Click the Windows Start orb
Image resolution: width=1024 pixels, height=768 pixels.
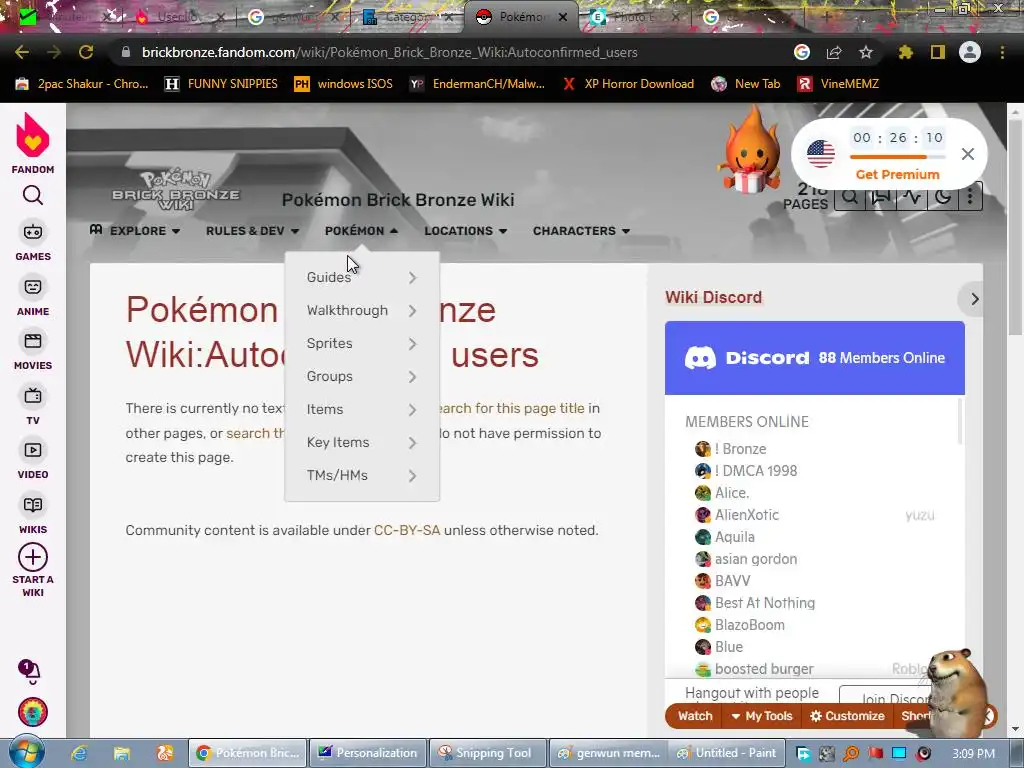(x=27, y=752)
